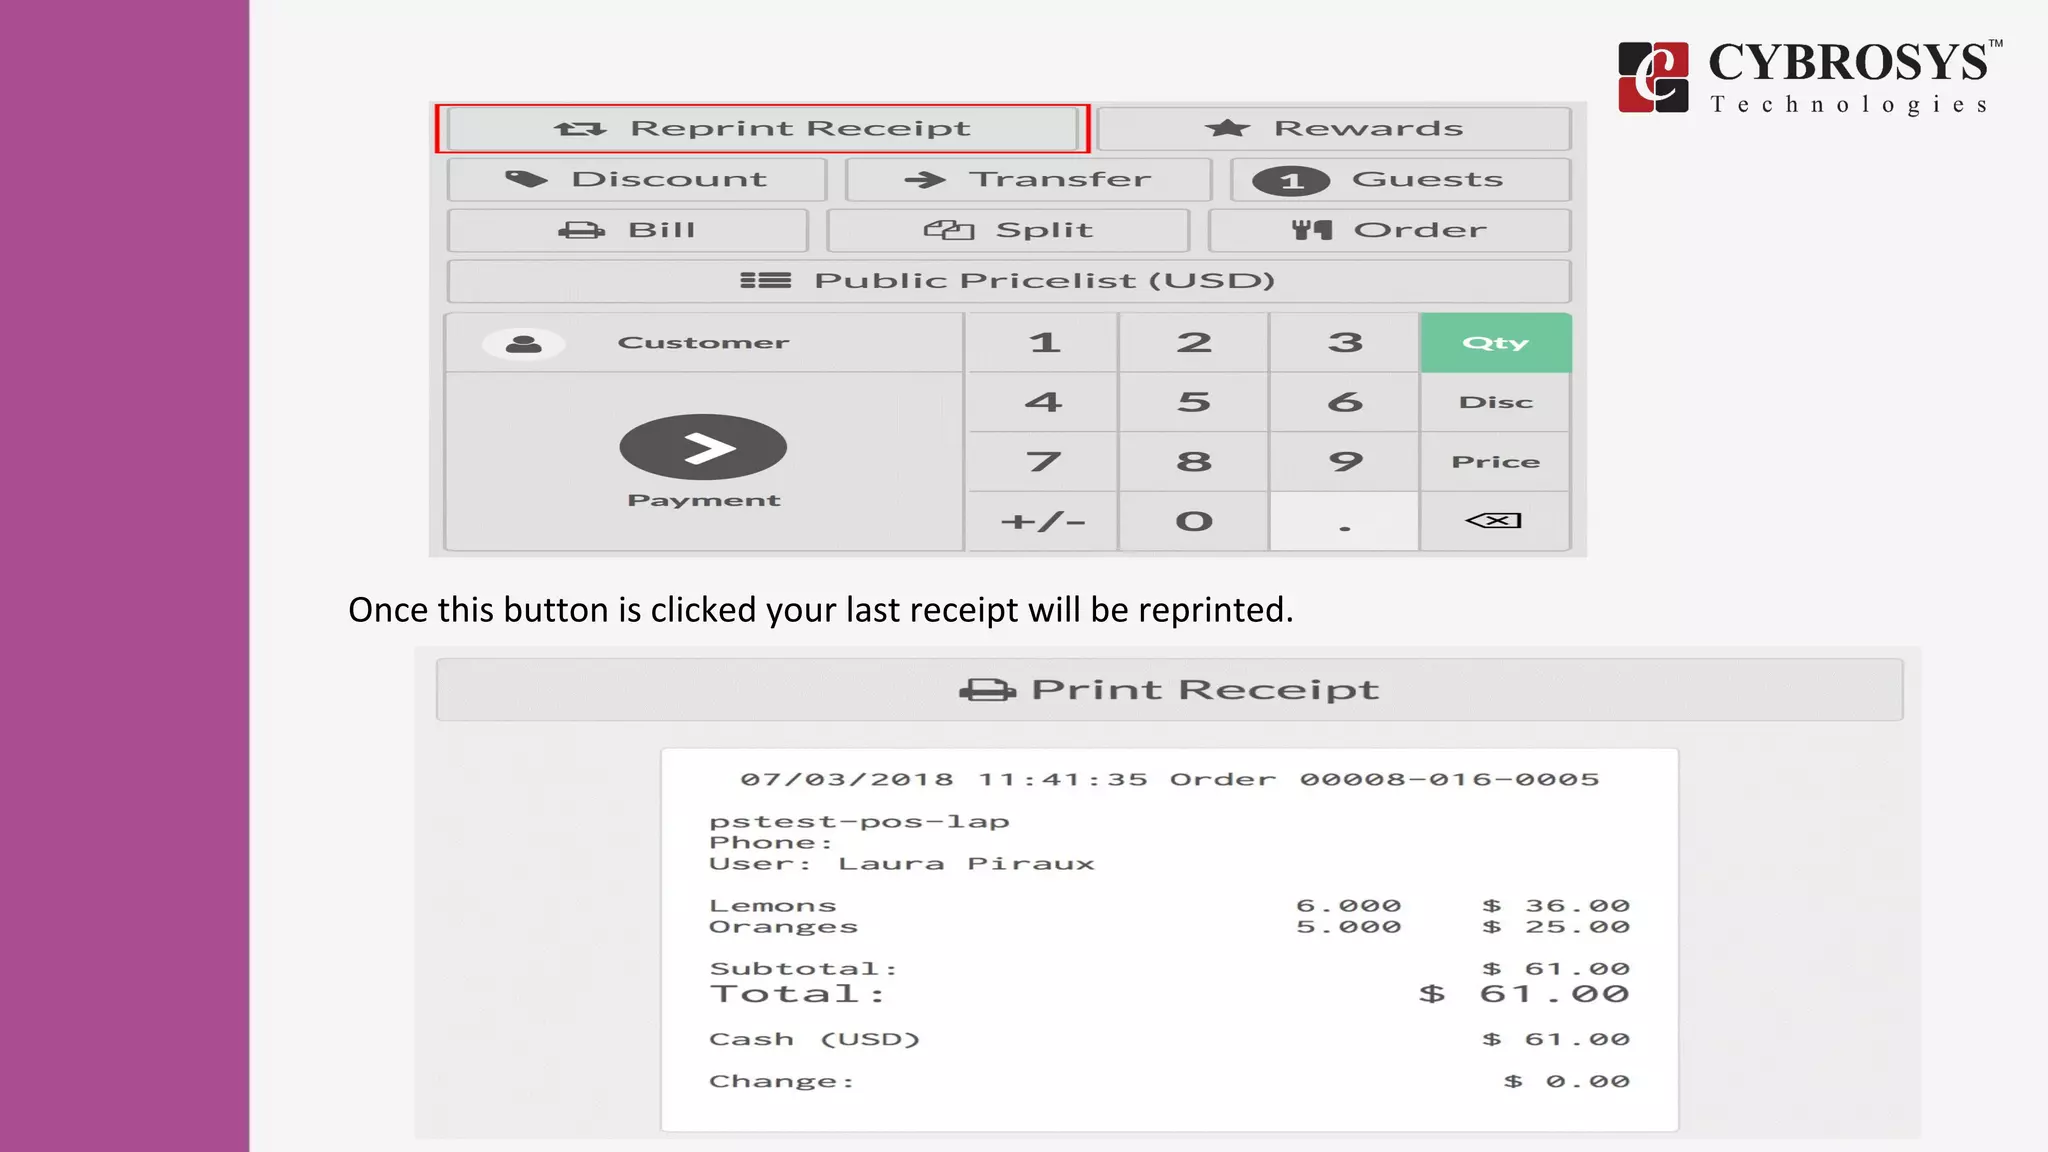2048x1152 pixels.
Task: Click the backspace delete key icon
Action: (x=1495, y=521)
